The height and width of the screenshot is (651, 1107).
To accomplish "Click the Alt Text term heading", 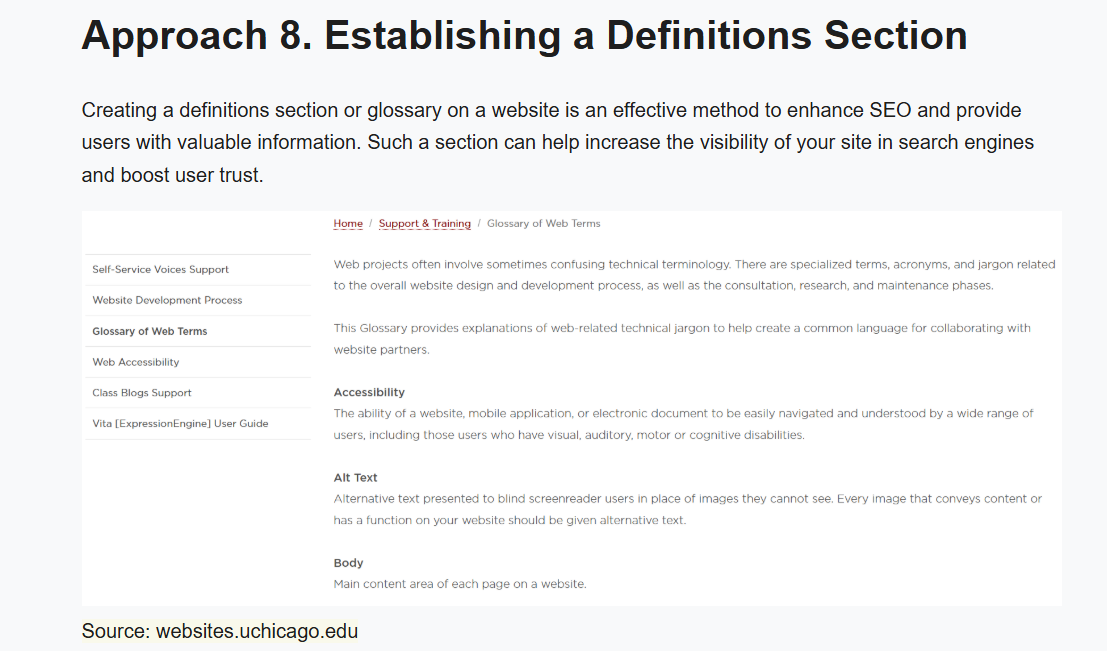I will coord(355,478).
